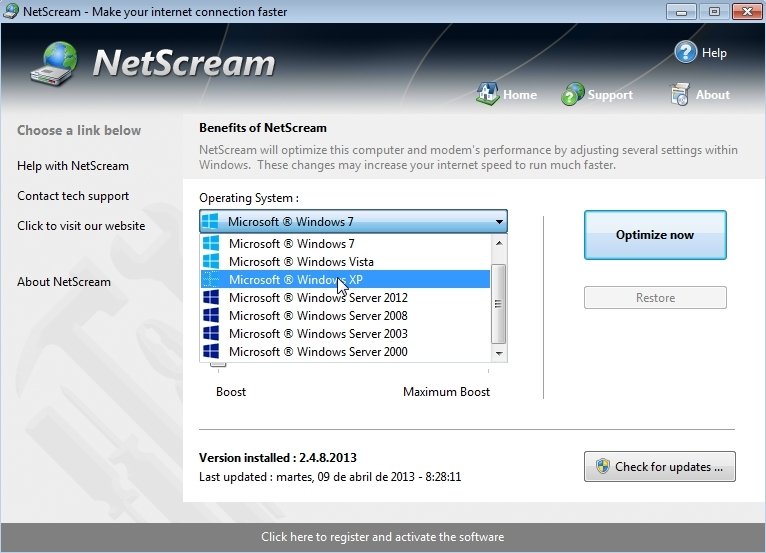Click the dropdown list scrollbar up arrow

(499, 243)
